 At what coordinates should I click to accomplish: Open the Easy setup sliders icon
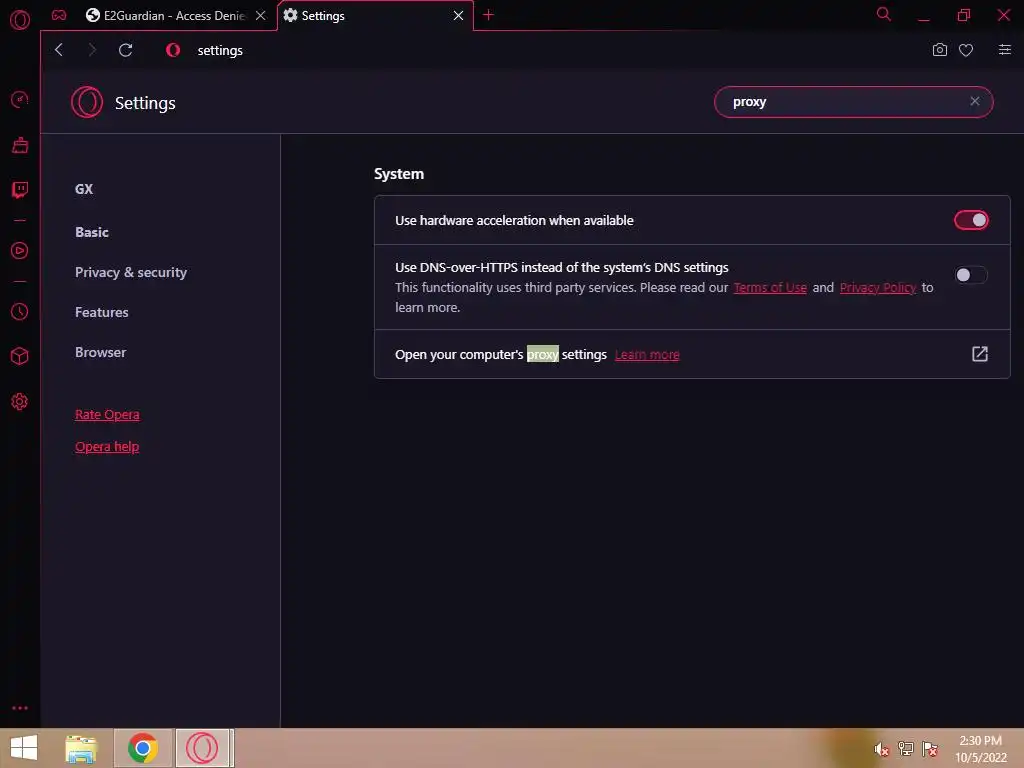pyautogui.click(x=1004, y=50)
